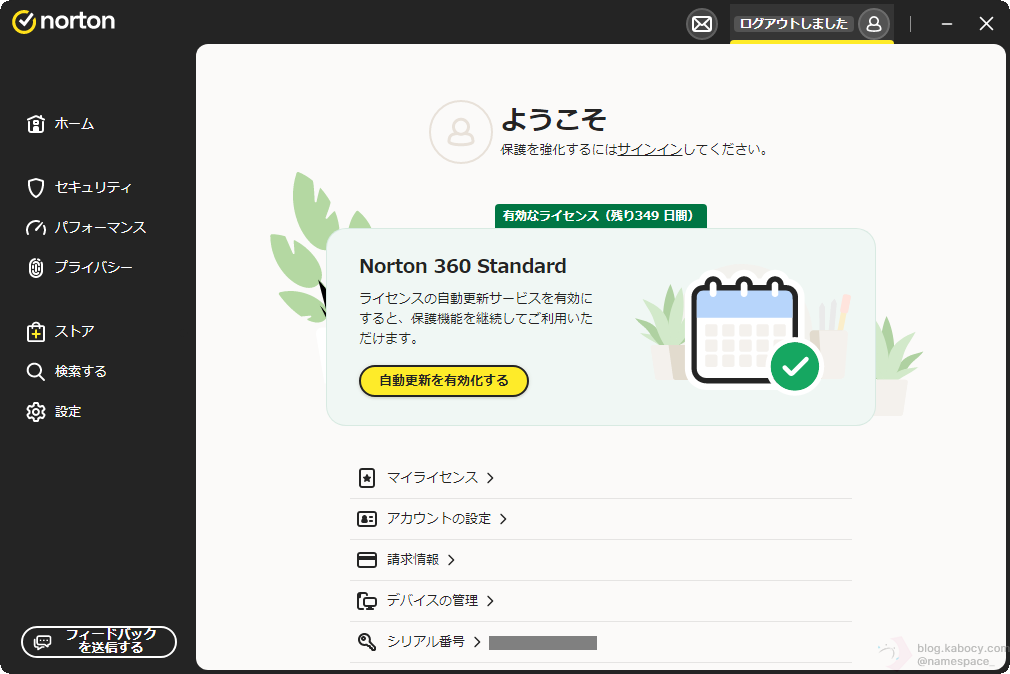Click the サインイン link
1010x674 pixels.
(650, 150)
